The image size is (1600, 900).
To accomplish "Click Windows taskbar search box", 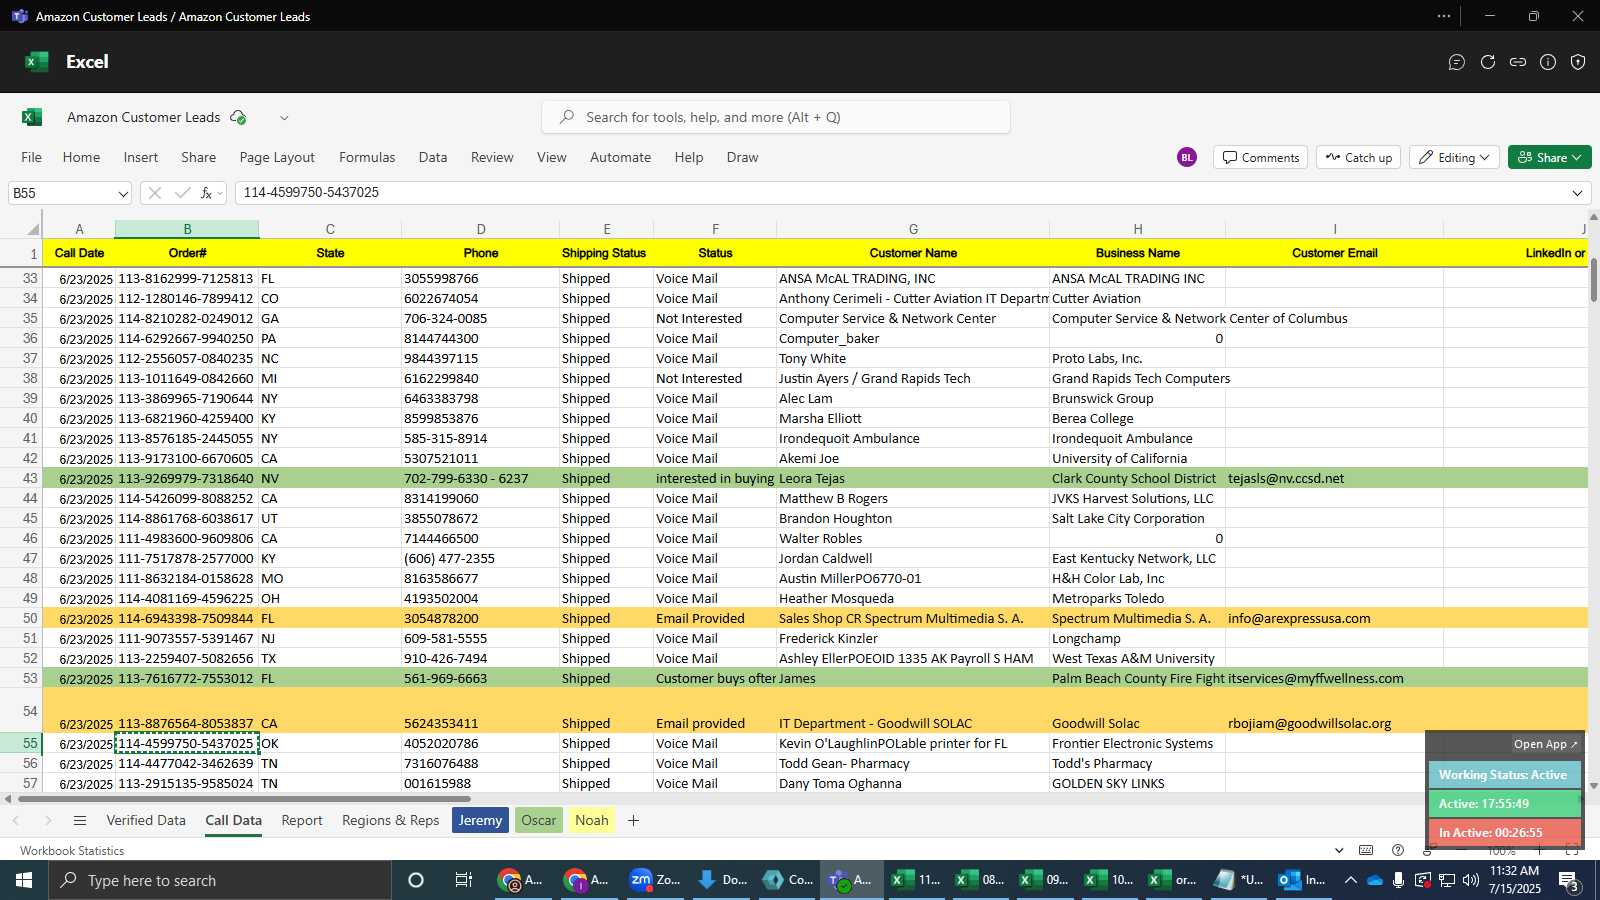I will pyautogui.click(x=220, y=880).
